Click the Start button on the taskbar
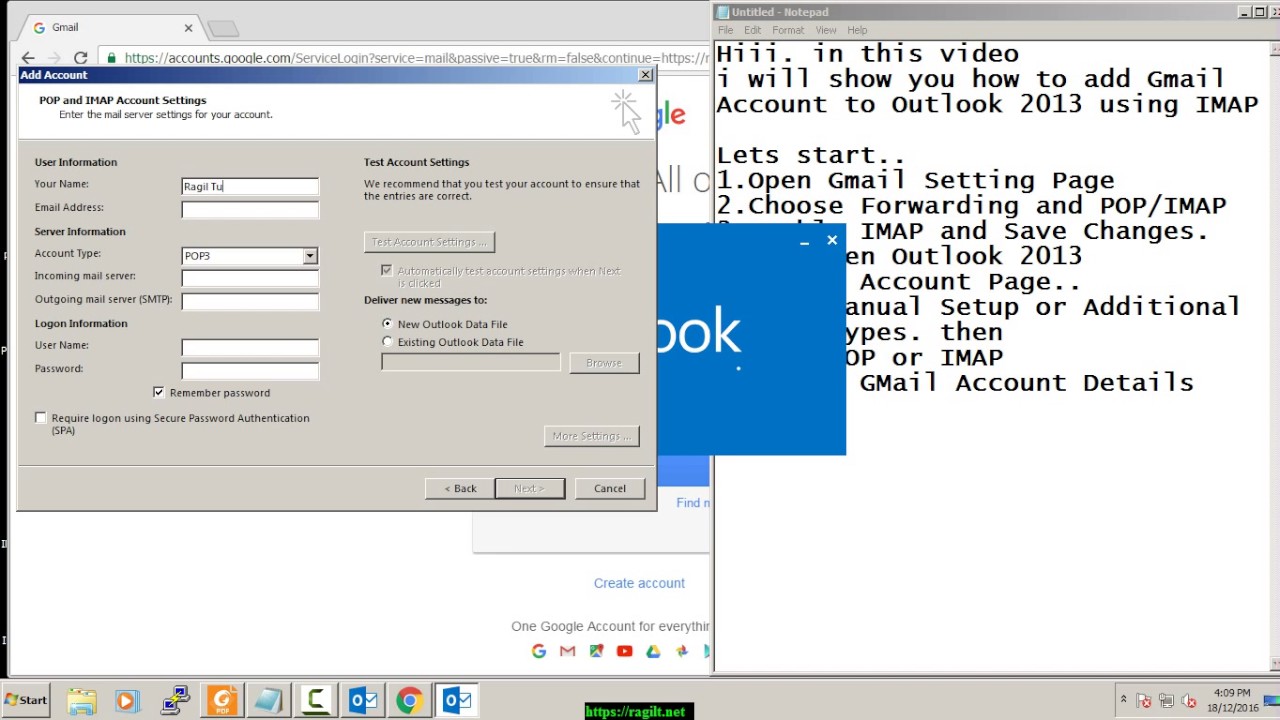The image size is (1280, 720). point(26,700)
